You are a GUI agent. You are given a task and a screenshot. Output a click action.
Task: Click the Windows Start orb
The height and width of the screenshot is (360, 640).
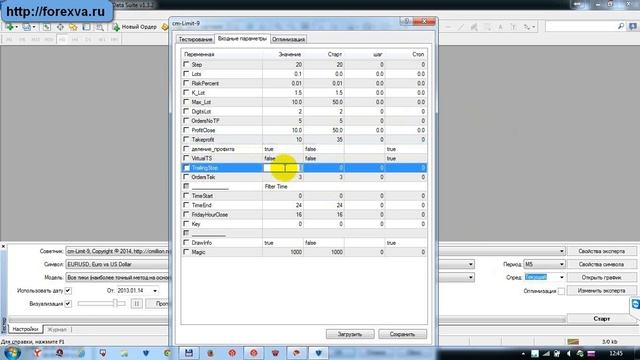click(12, 352)
